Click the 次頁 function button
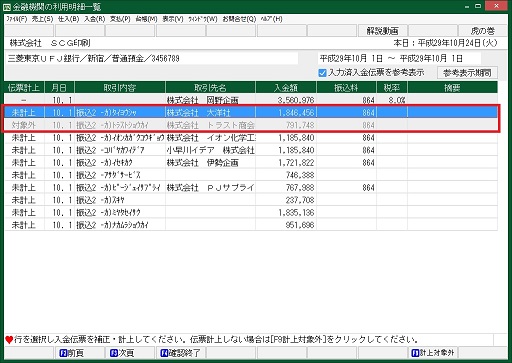512x363 pixels. pyautogui.click(x=130, y=353)
